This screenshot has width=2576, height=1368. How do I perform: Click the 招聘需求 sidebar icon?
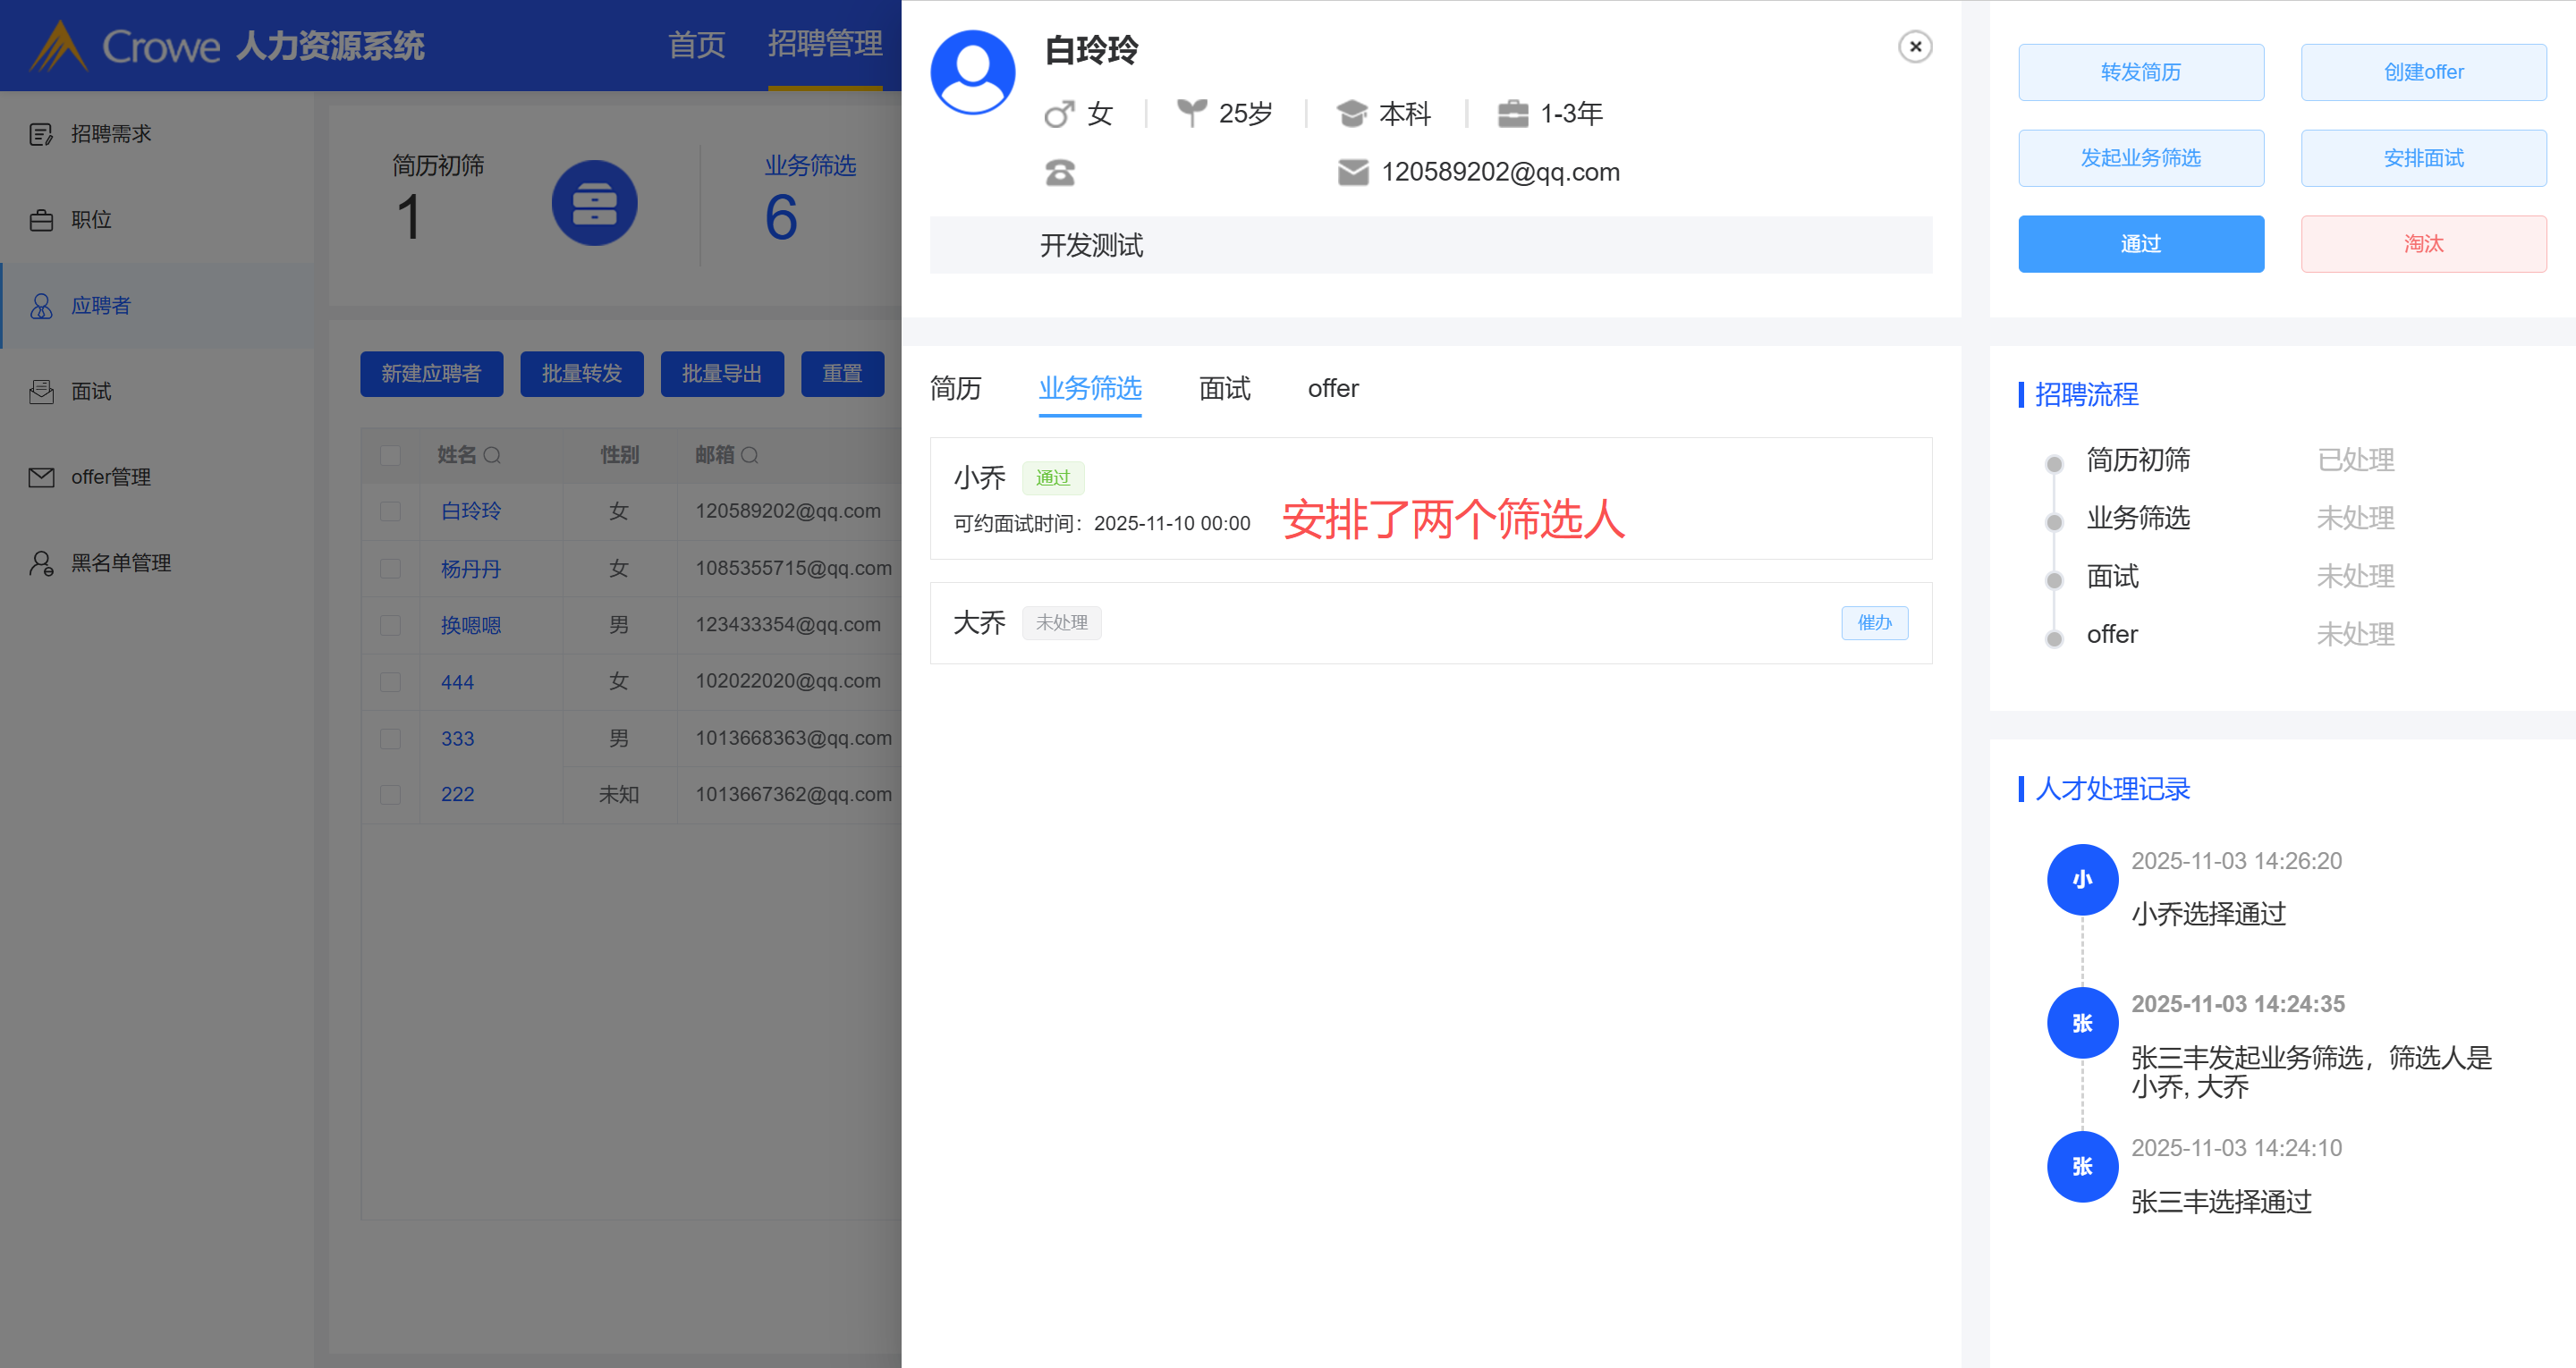click(41, 134)
